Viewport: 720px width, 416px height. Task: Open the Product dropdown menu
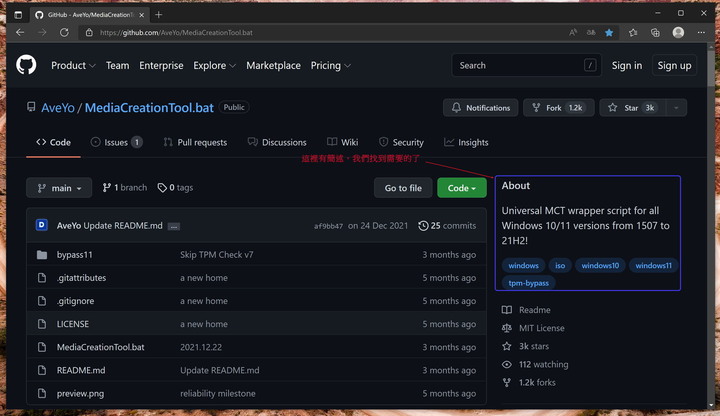(73, 65)
